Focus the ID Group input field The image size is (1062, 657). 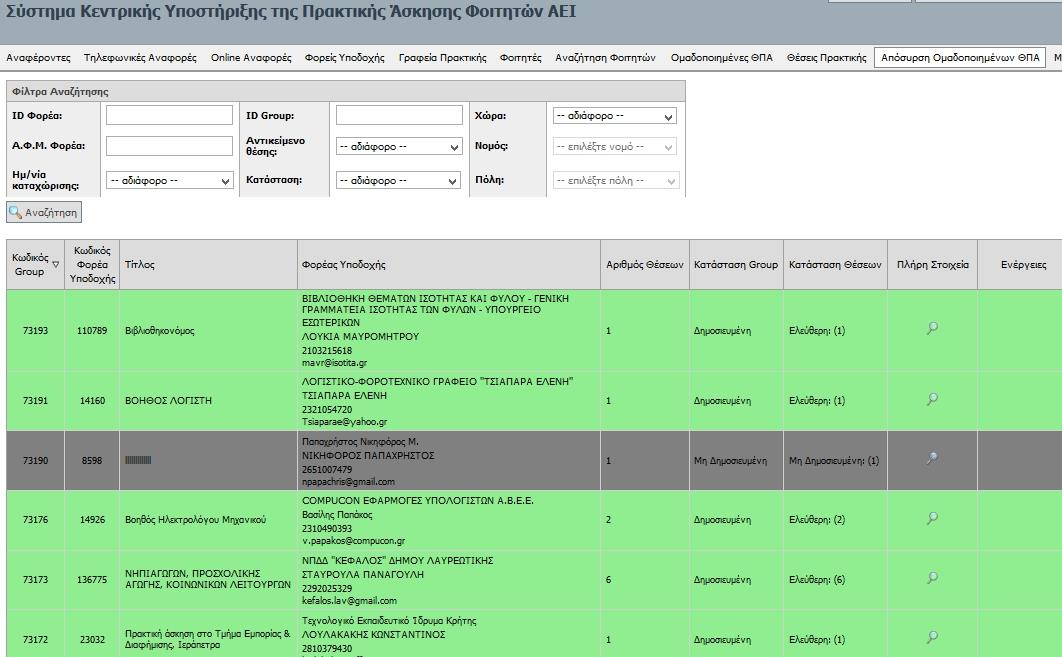(x=399, y=115)
